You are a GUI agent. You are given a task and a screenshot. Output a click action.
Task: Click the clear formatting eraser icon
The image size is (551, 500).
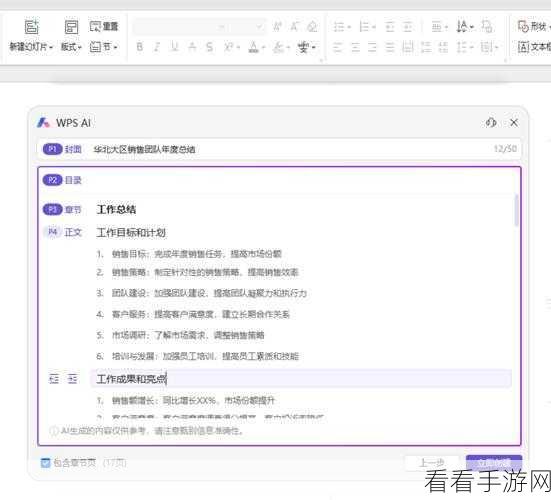coord(312,27)
